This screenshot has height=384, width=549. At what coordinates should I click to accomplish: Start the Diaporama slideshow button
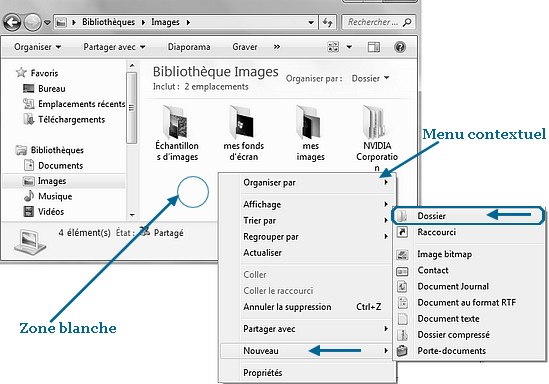click(x=189, y=47)
